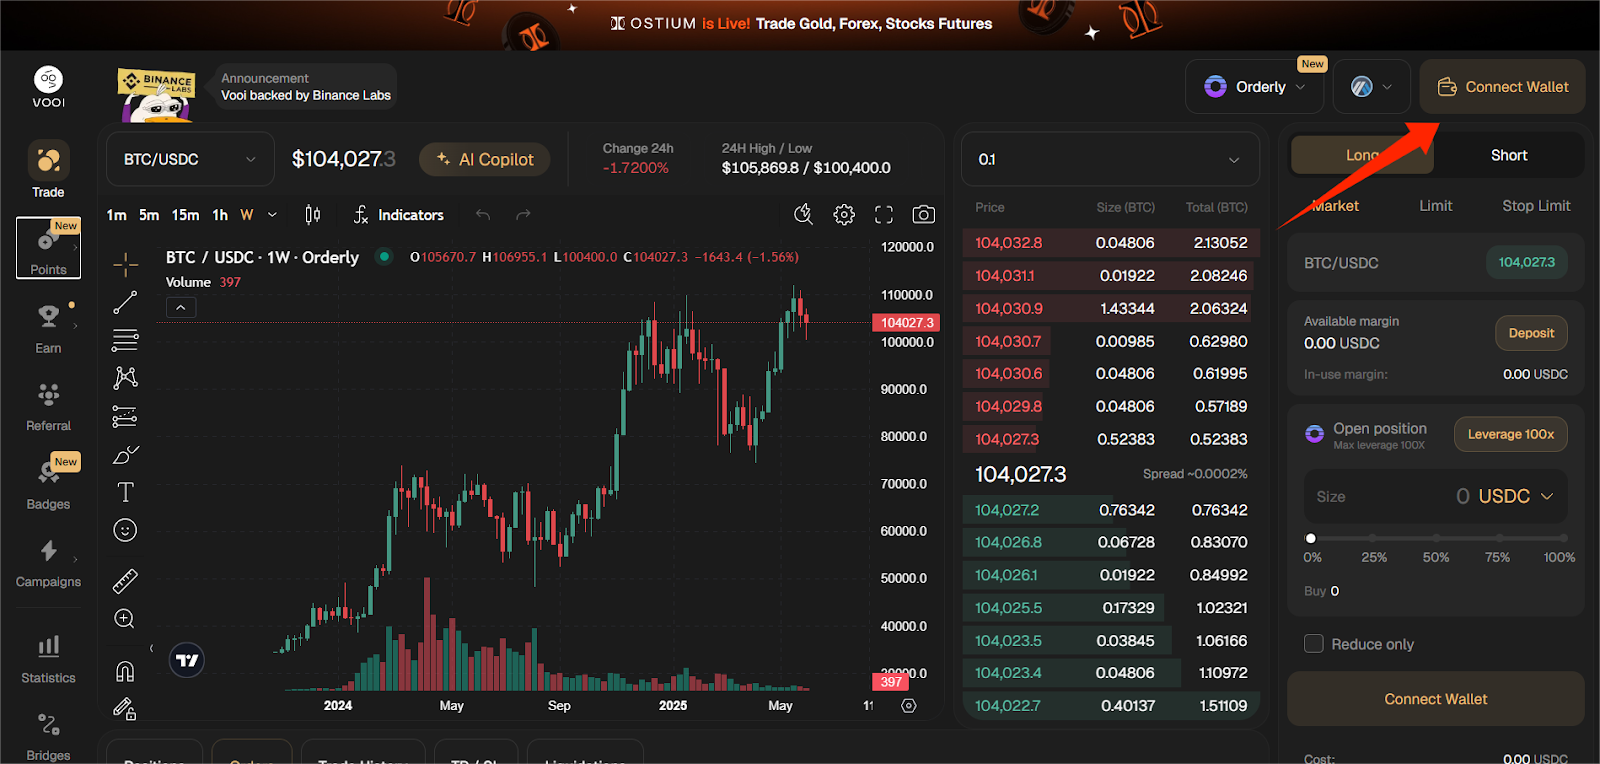1600x764 pixels.
Task: Open the Orderly exchange dropdown
Action: (x=1255, y=87)
